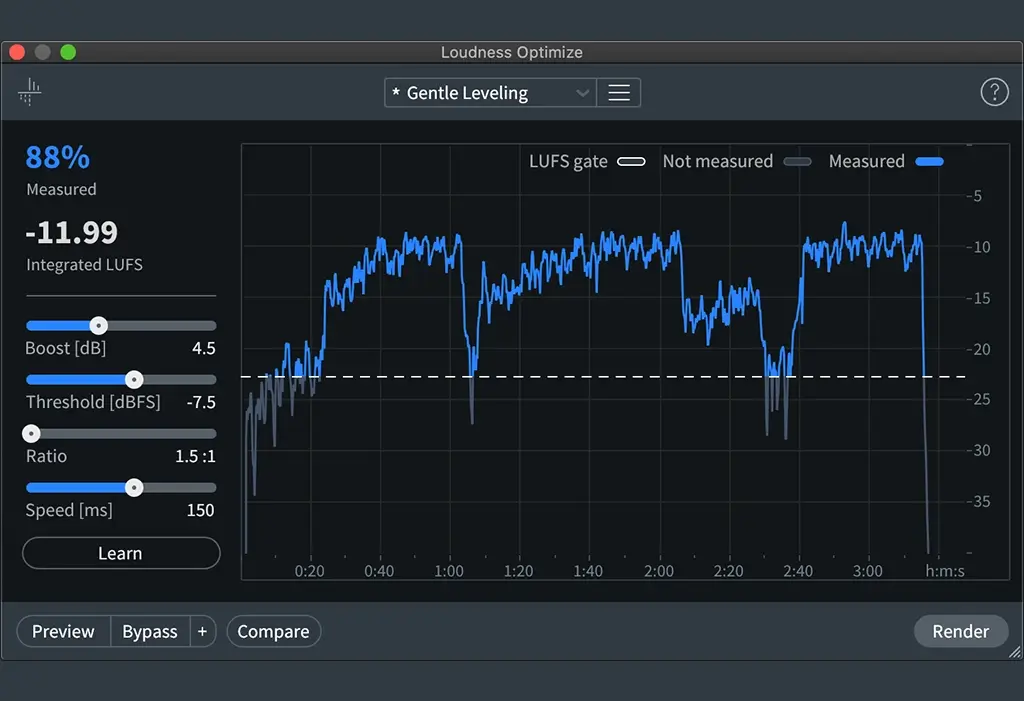This screenshot has height=701, width=1024.
Task: Click the Threshold value -7.5
Action: [201, 402]
